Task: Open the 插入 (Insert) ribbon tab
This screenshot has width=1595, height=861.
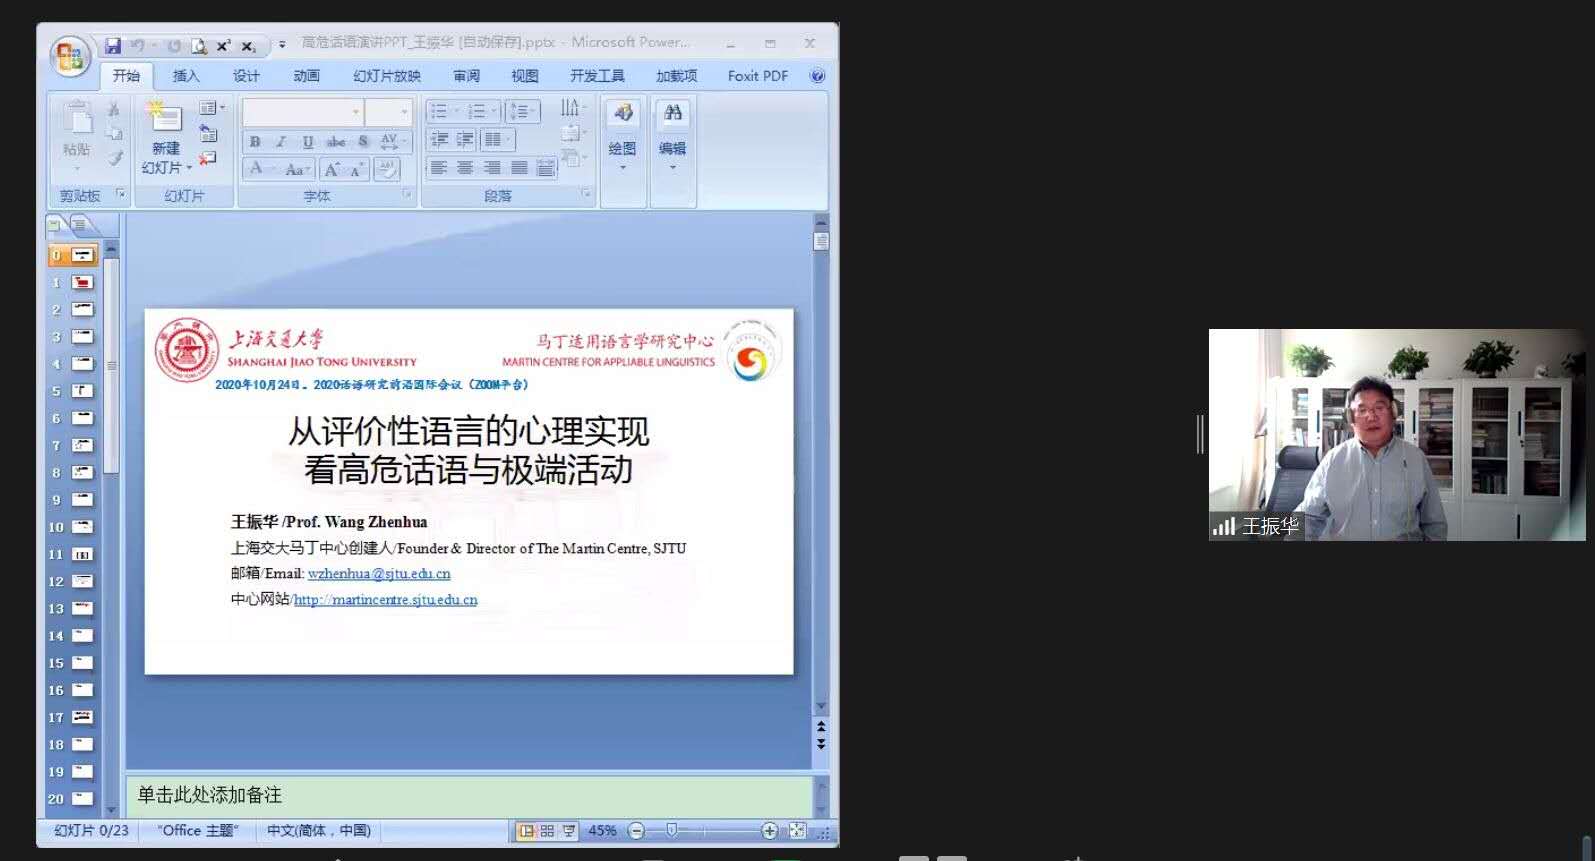Action: 186,76
